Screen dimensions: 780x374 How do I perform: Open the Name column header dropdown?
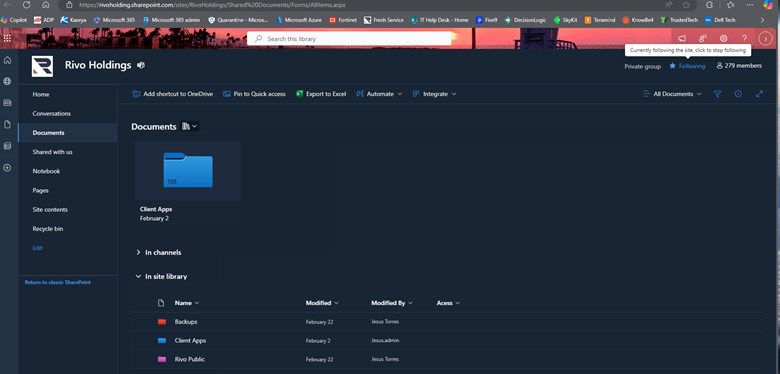187,303
